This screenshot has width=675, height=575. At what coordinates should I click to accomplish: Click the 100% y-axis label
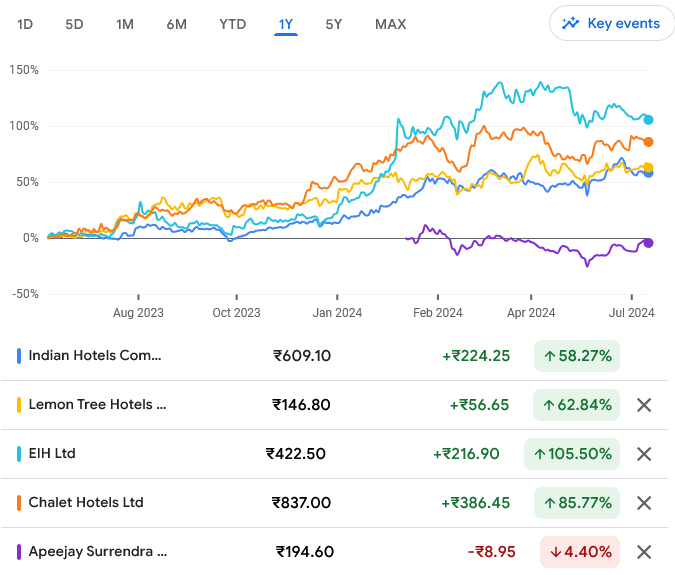click(x=24, y=126)
